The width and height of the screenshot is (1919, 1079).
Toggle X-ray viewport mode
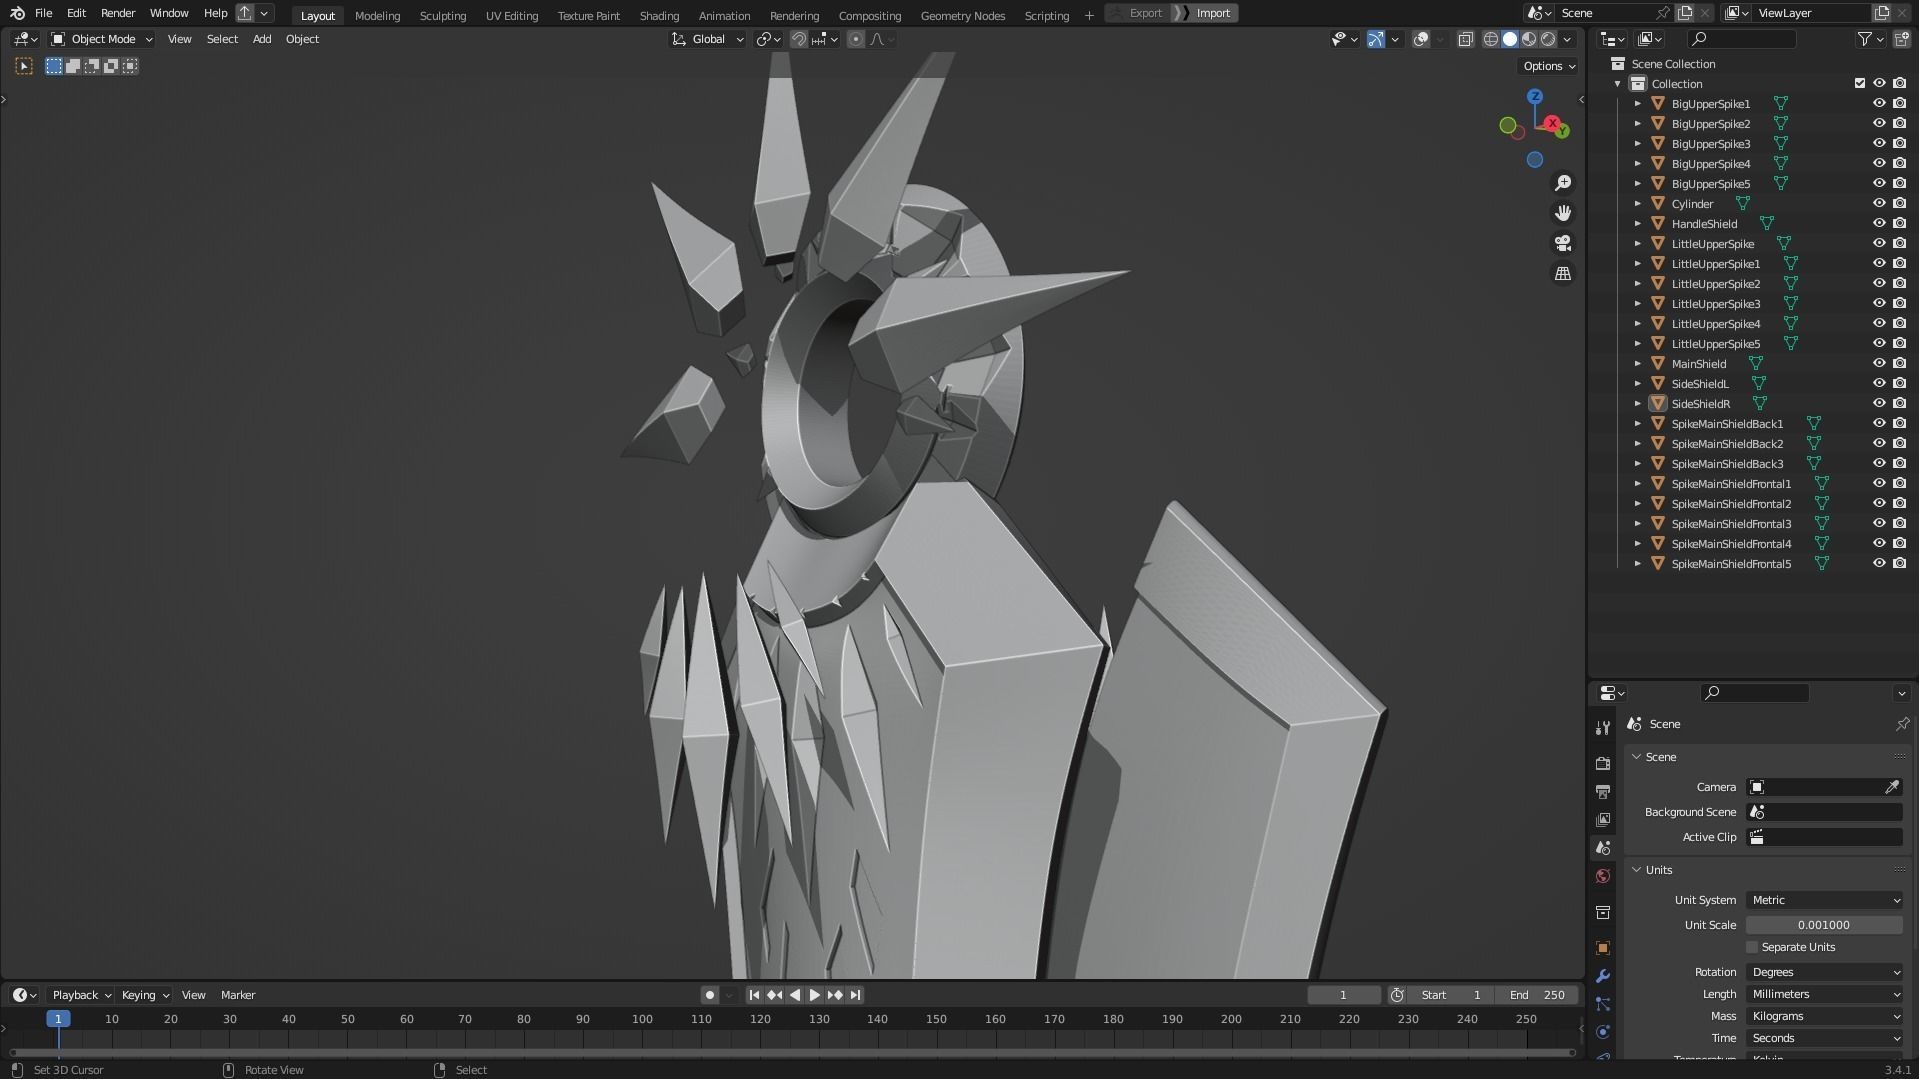tap(1465, 39)
